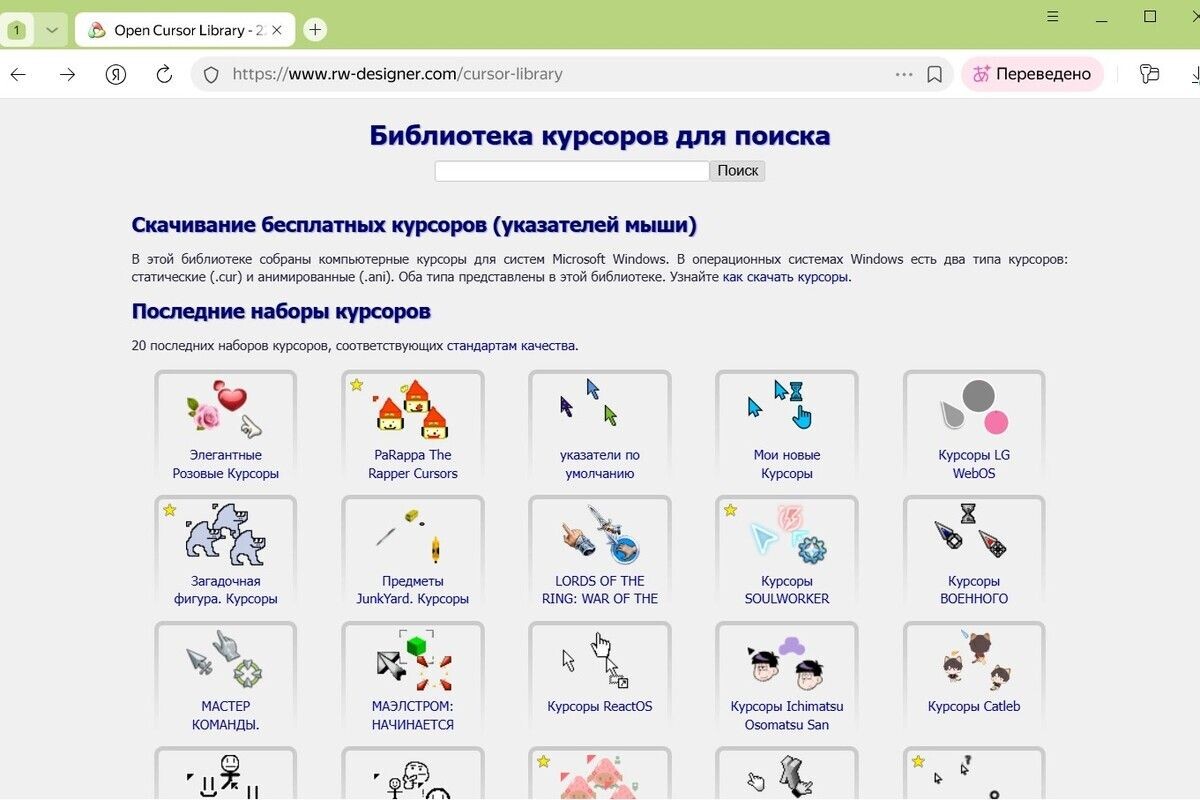Screen dimensions: 1200x800
Task: Close the Open Cursor Library tab
Action: coord(277,30)
